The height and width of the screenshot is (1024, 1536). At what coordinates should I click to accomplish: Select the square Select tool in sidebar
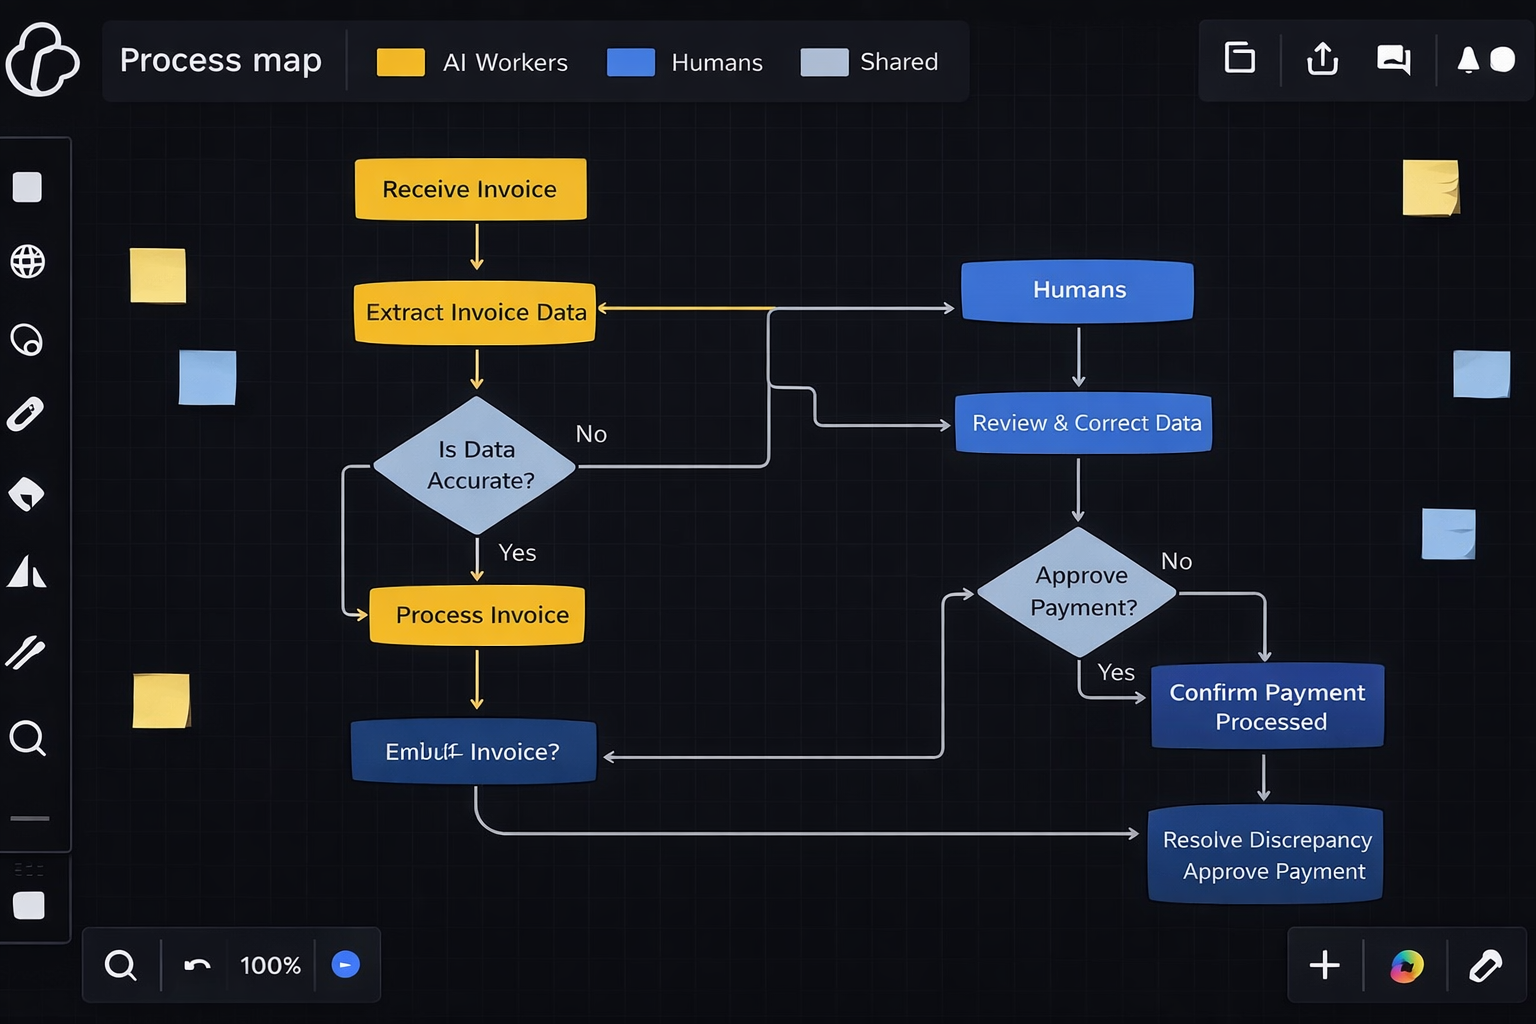click(28, 187)
